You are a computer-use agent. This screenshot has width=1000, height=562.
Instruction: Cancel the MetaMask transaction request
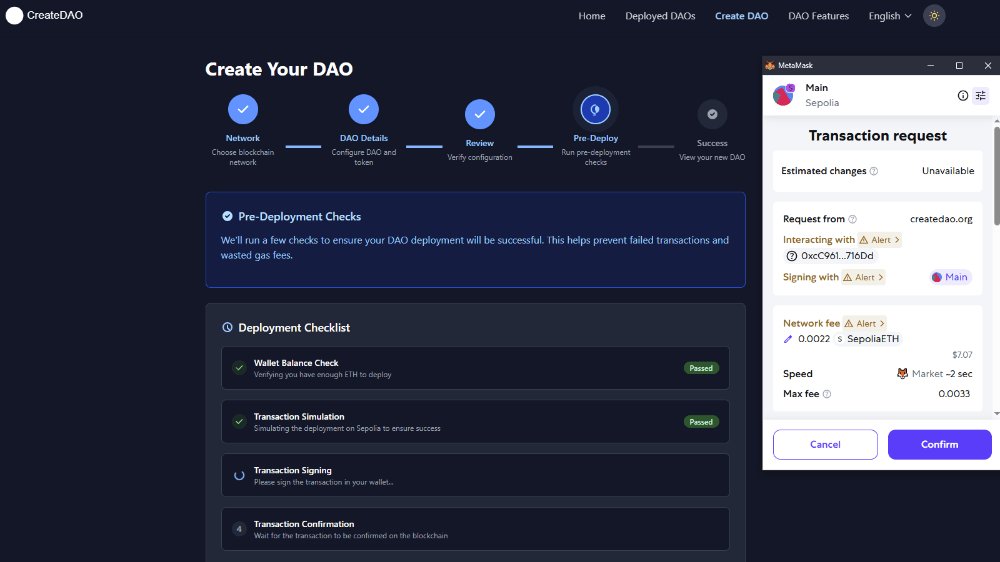point(825,445)
